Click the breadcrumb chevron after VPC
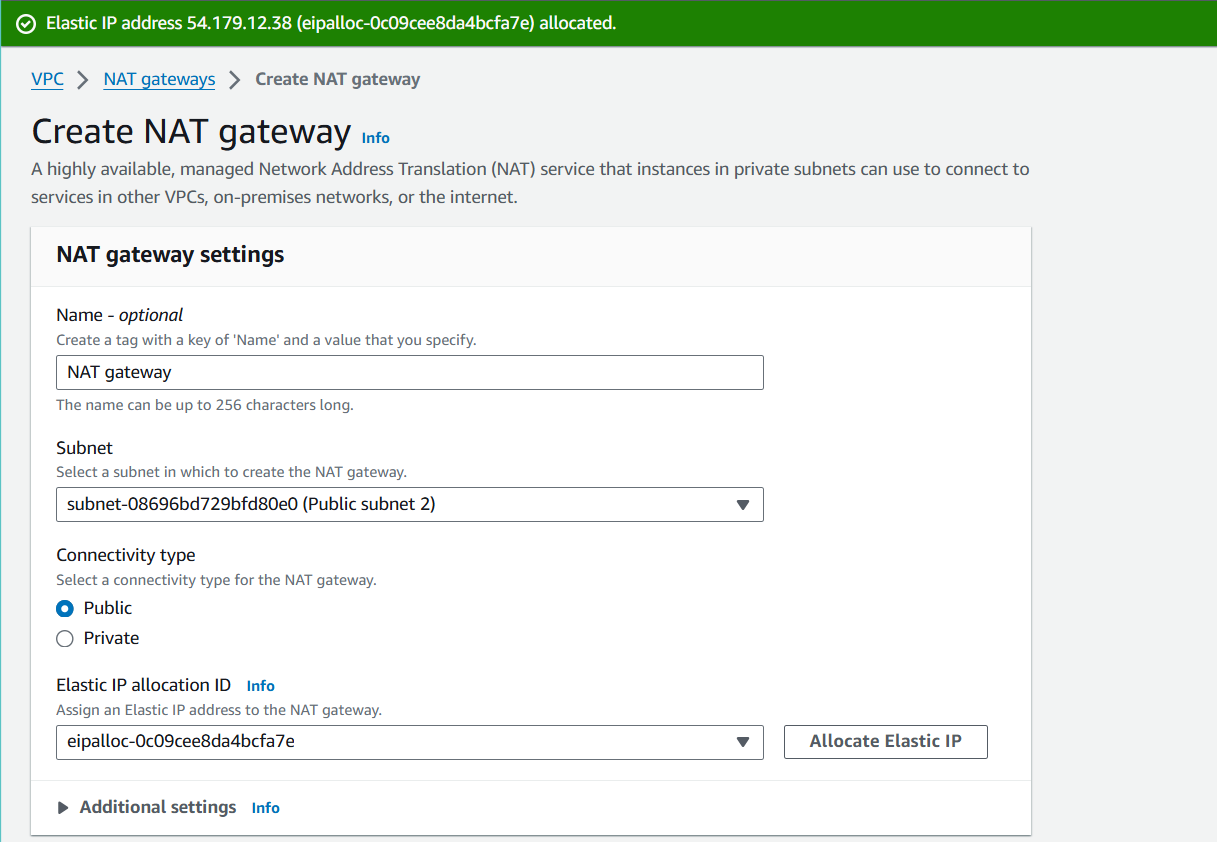 [84, 80]
